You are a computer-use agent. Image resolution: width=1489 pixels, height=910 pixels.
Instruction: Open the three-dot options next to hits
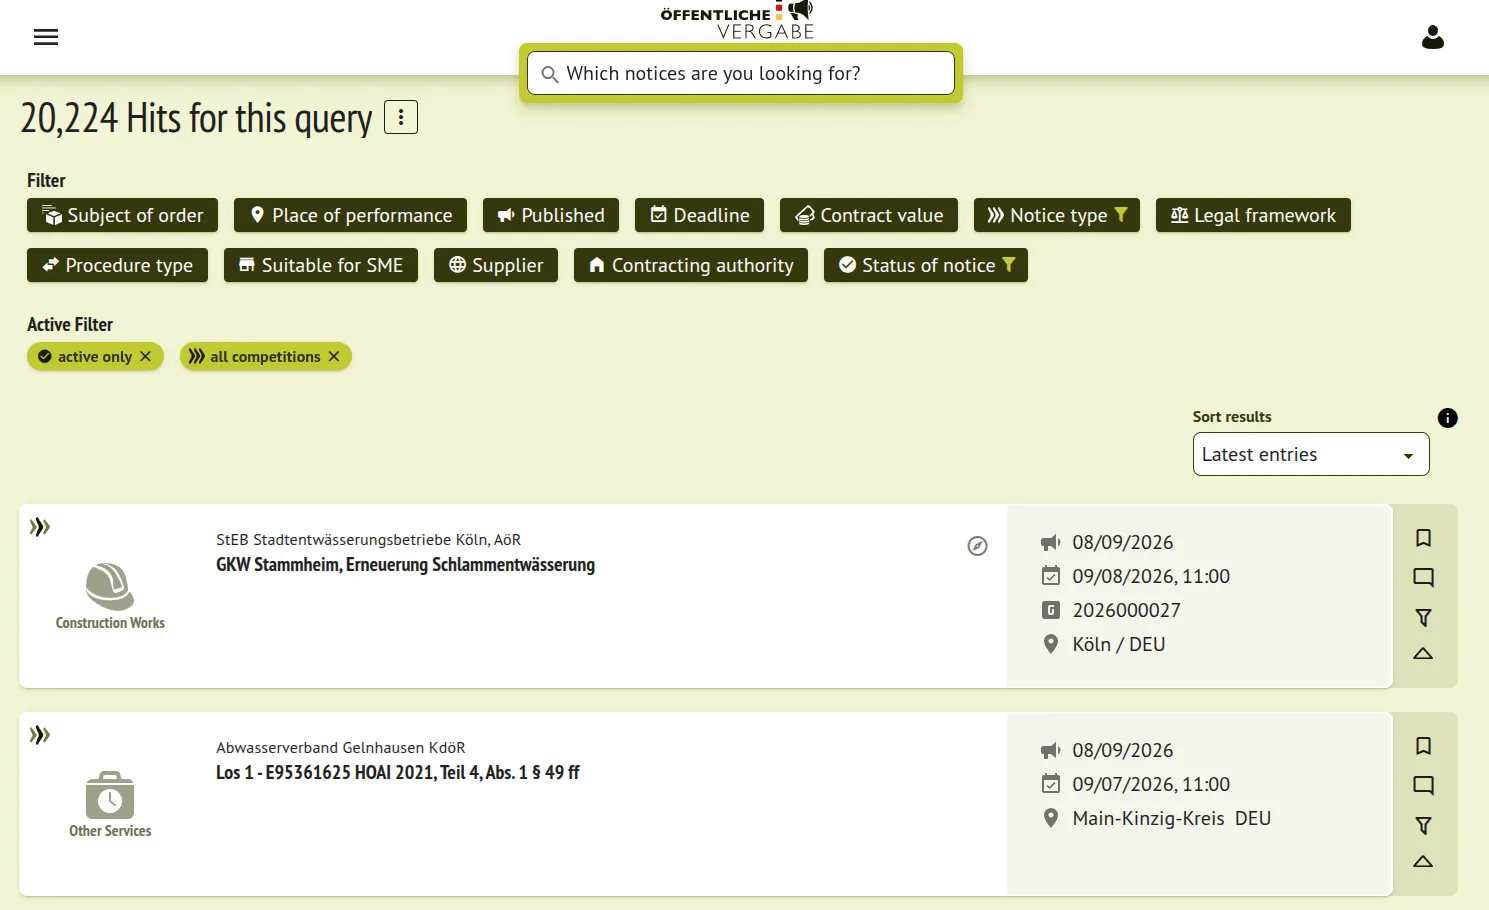pyautogui.click(x=401, y=118)
